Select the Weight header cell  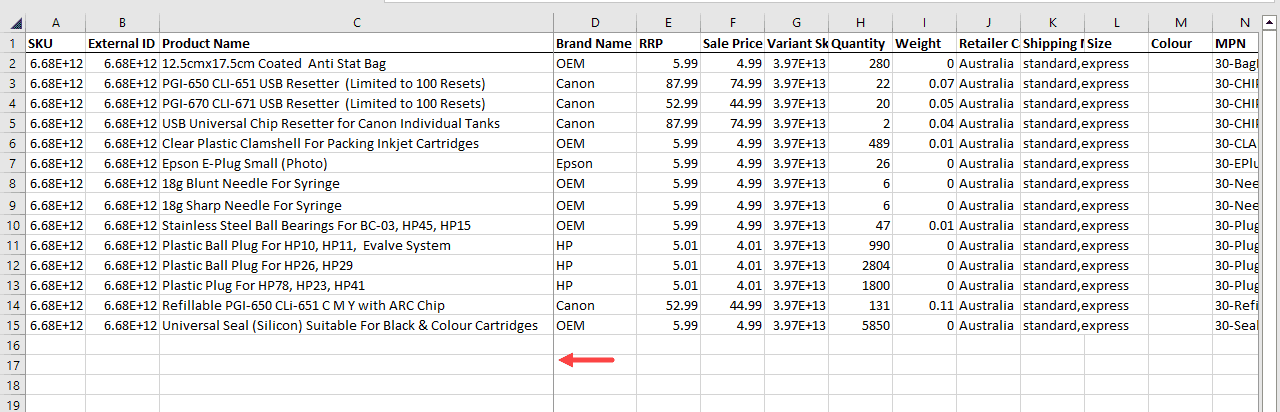tap(923, 43)
